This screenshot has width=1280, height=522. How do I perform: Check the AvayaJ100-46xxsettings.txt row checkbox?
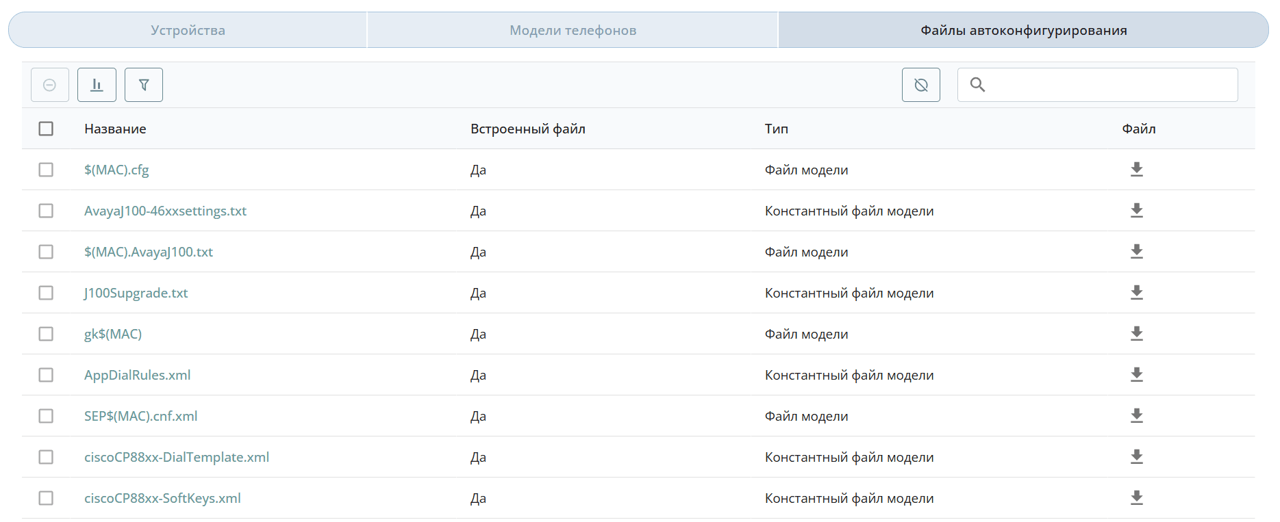46,211
